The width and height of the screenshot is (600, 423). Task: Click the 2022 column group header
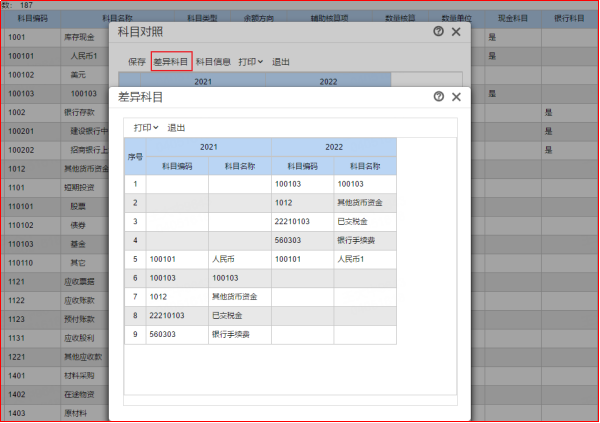point(333,147)
